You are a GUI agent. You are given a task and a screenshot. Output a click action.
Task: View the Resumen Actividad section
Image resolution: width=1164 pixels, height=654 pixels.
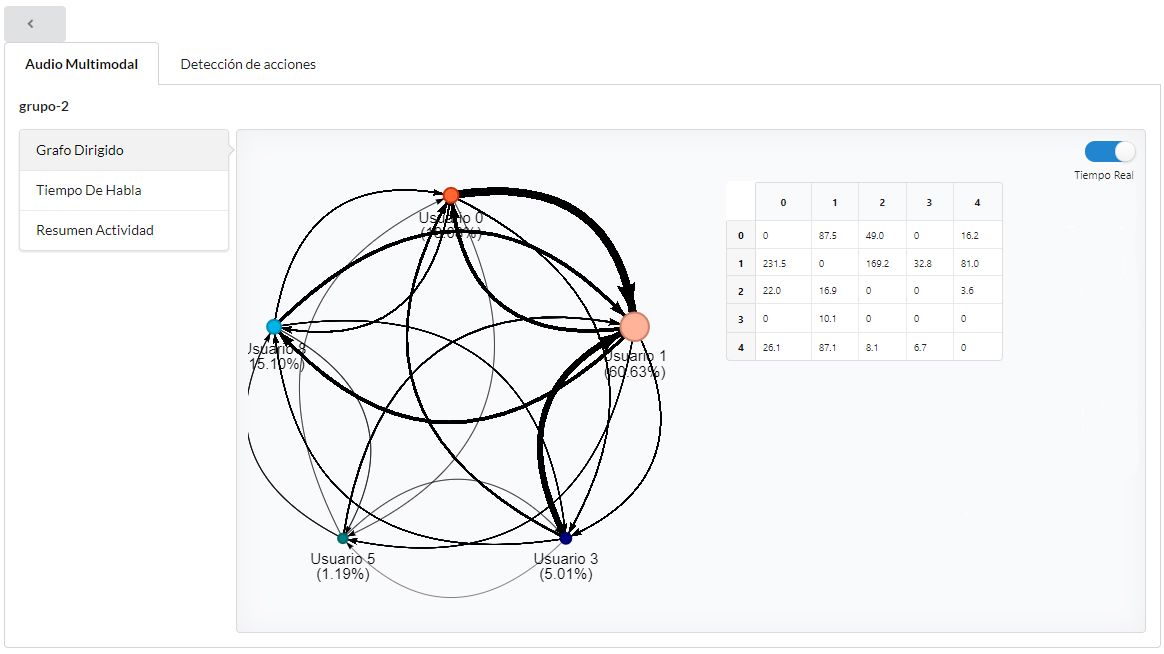coord(95,230)
